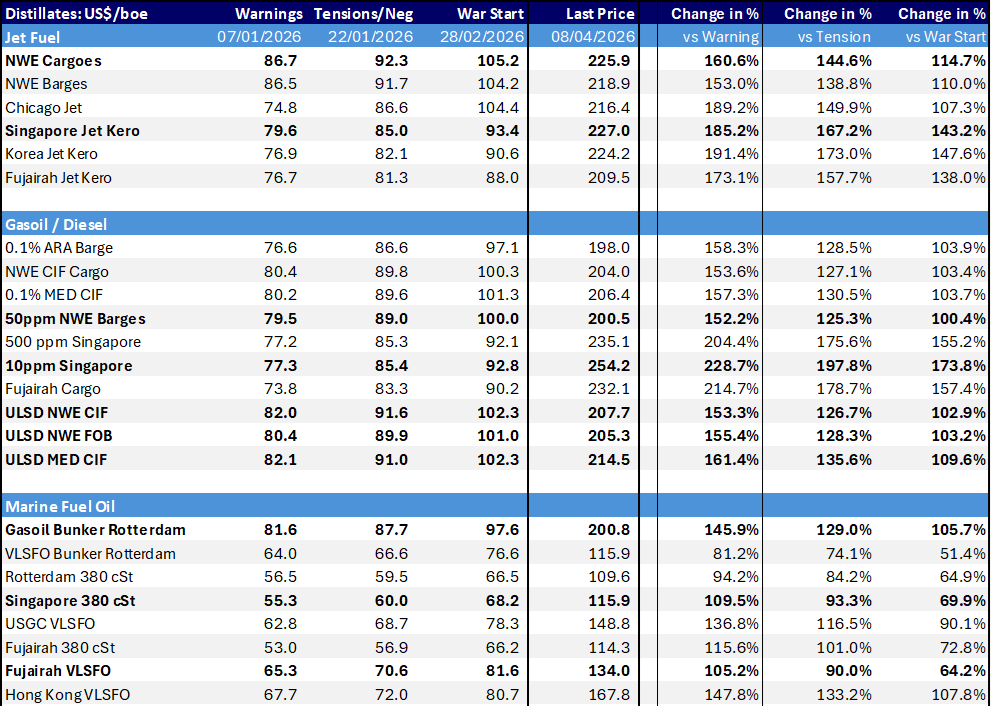Select the 'ULSD NWE CIF' row label

pos(56,413)
